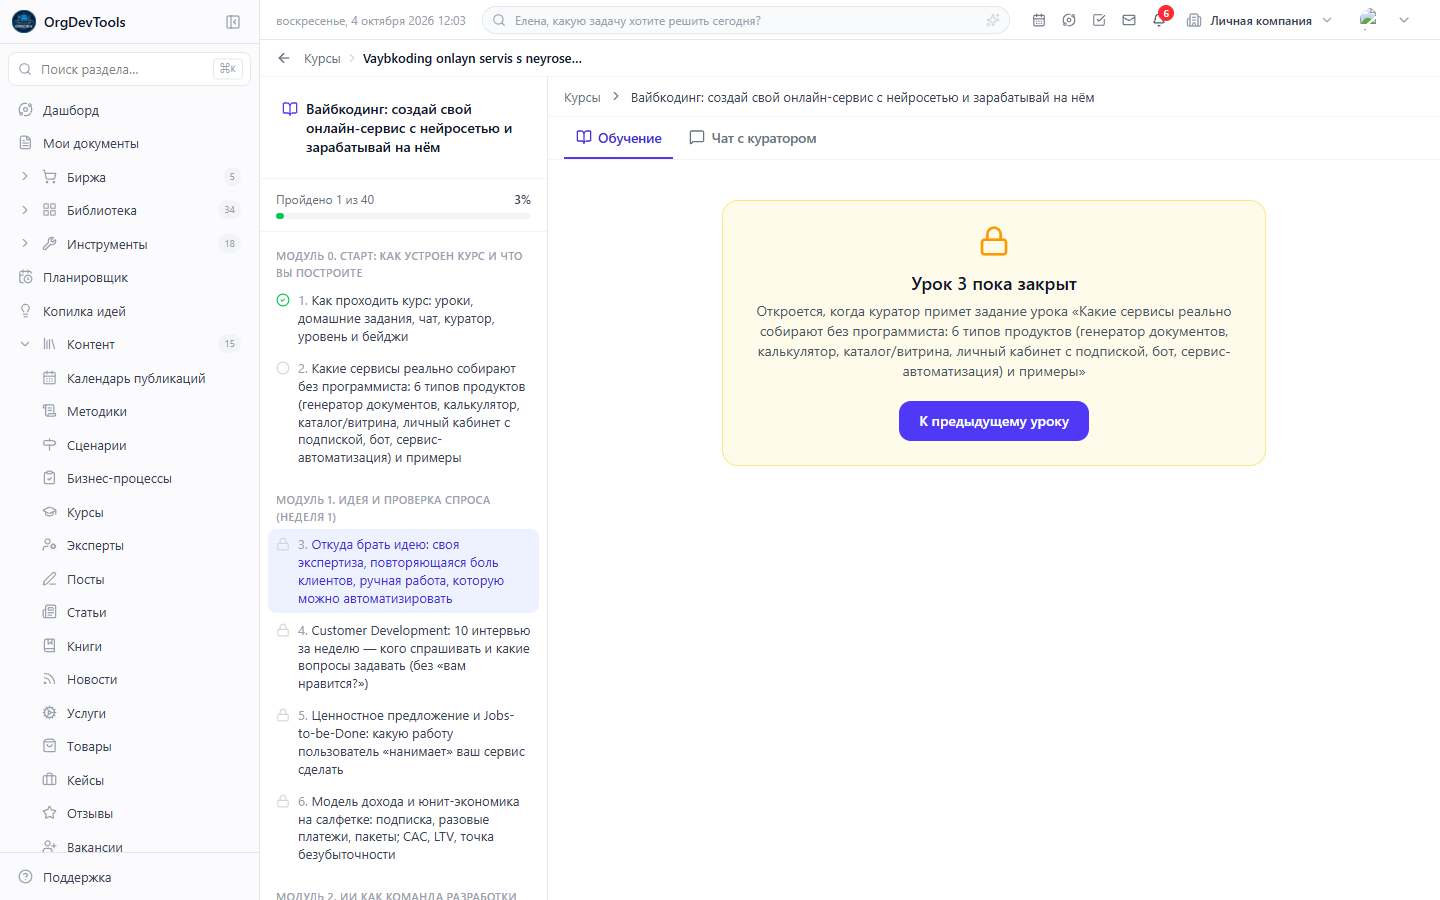Click the AI sparkle icon in search bar
1440x900 pixels.
(992, 20)
